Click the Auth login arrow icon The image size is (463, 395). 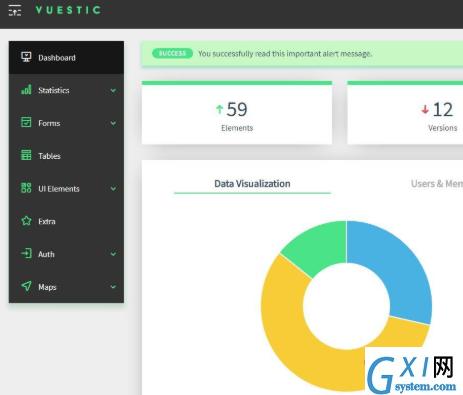(x=26, y=253)
